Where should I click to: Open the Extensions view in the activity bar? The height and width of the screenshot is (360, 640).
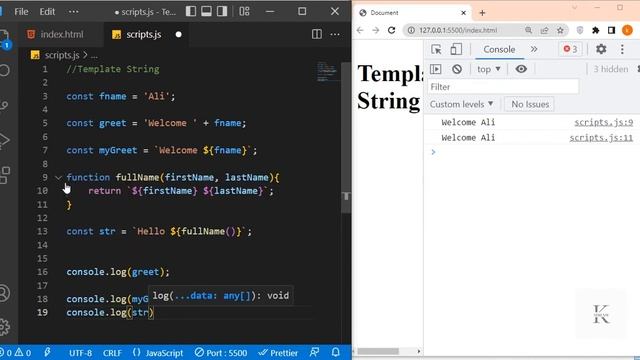coord(5,175)
